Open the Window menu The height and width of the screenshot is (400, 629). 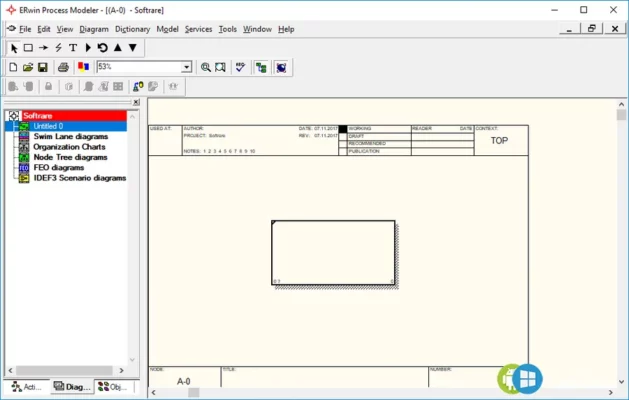(257, 29)
